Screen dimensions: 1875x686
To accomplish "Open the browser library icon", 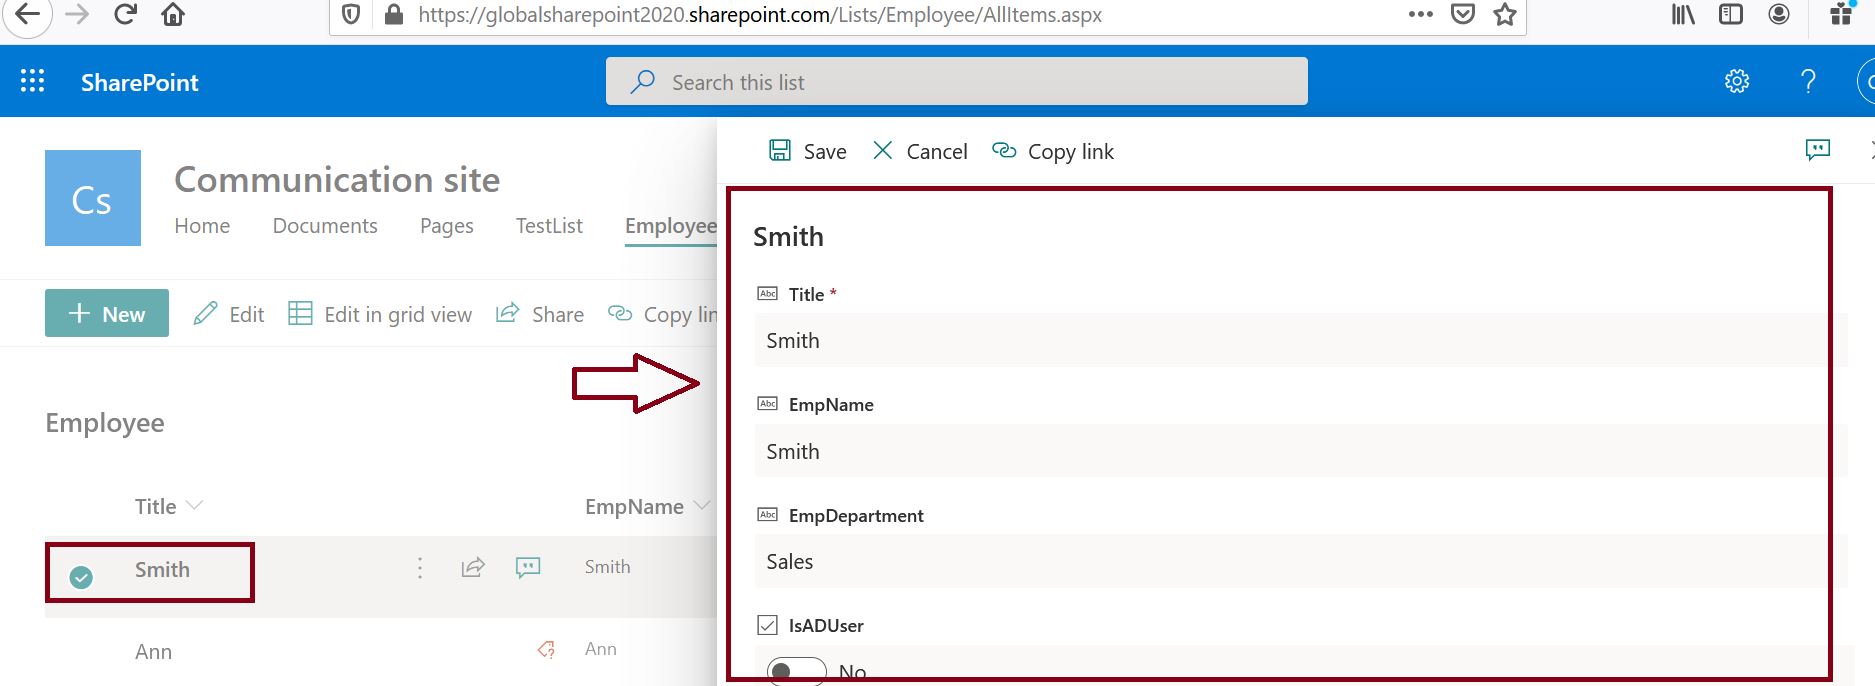I will tap(1683, 15).
